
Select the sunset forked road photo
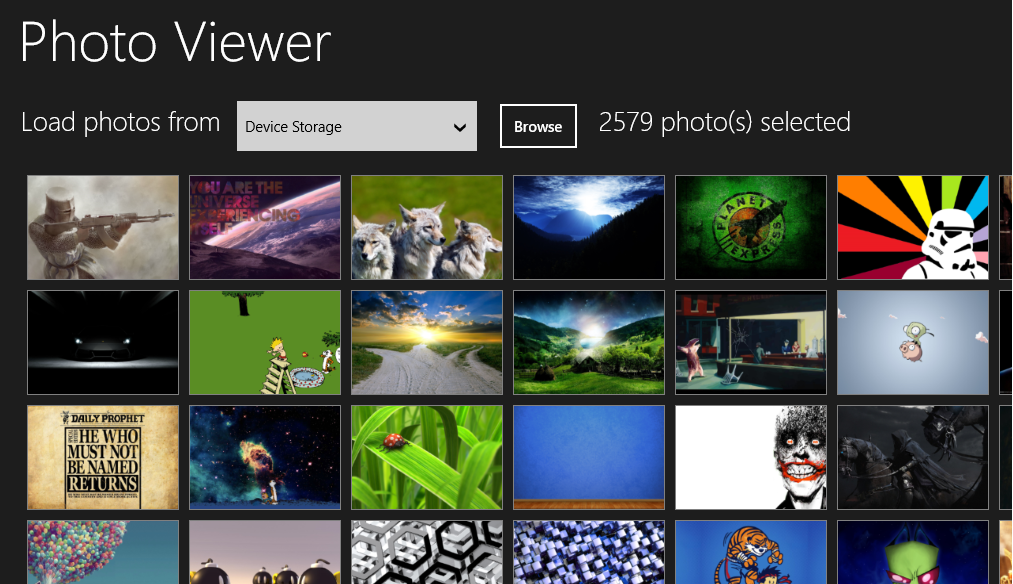426,342
